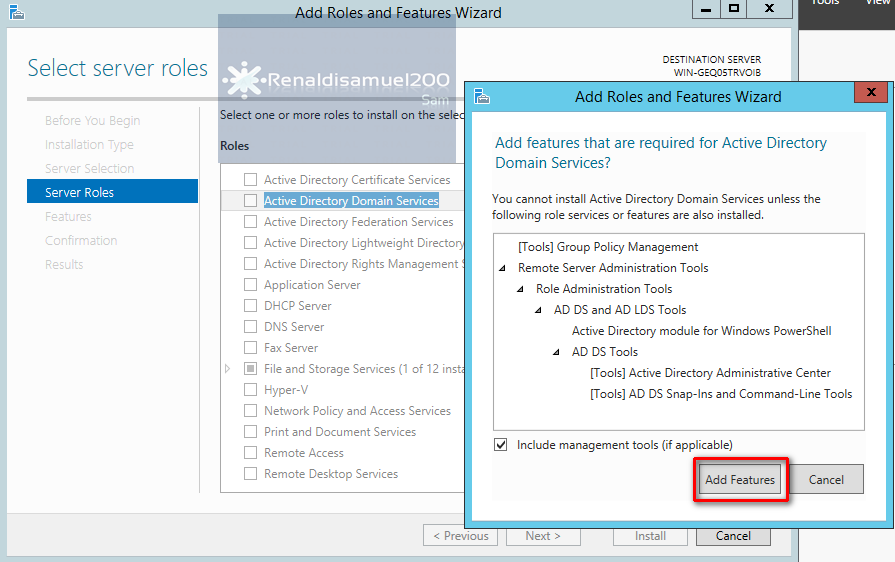The image size is (895, 562).
Task: Check Remote Desktop Services role
Action: (x=250, y=474)
